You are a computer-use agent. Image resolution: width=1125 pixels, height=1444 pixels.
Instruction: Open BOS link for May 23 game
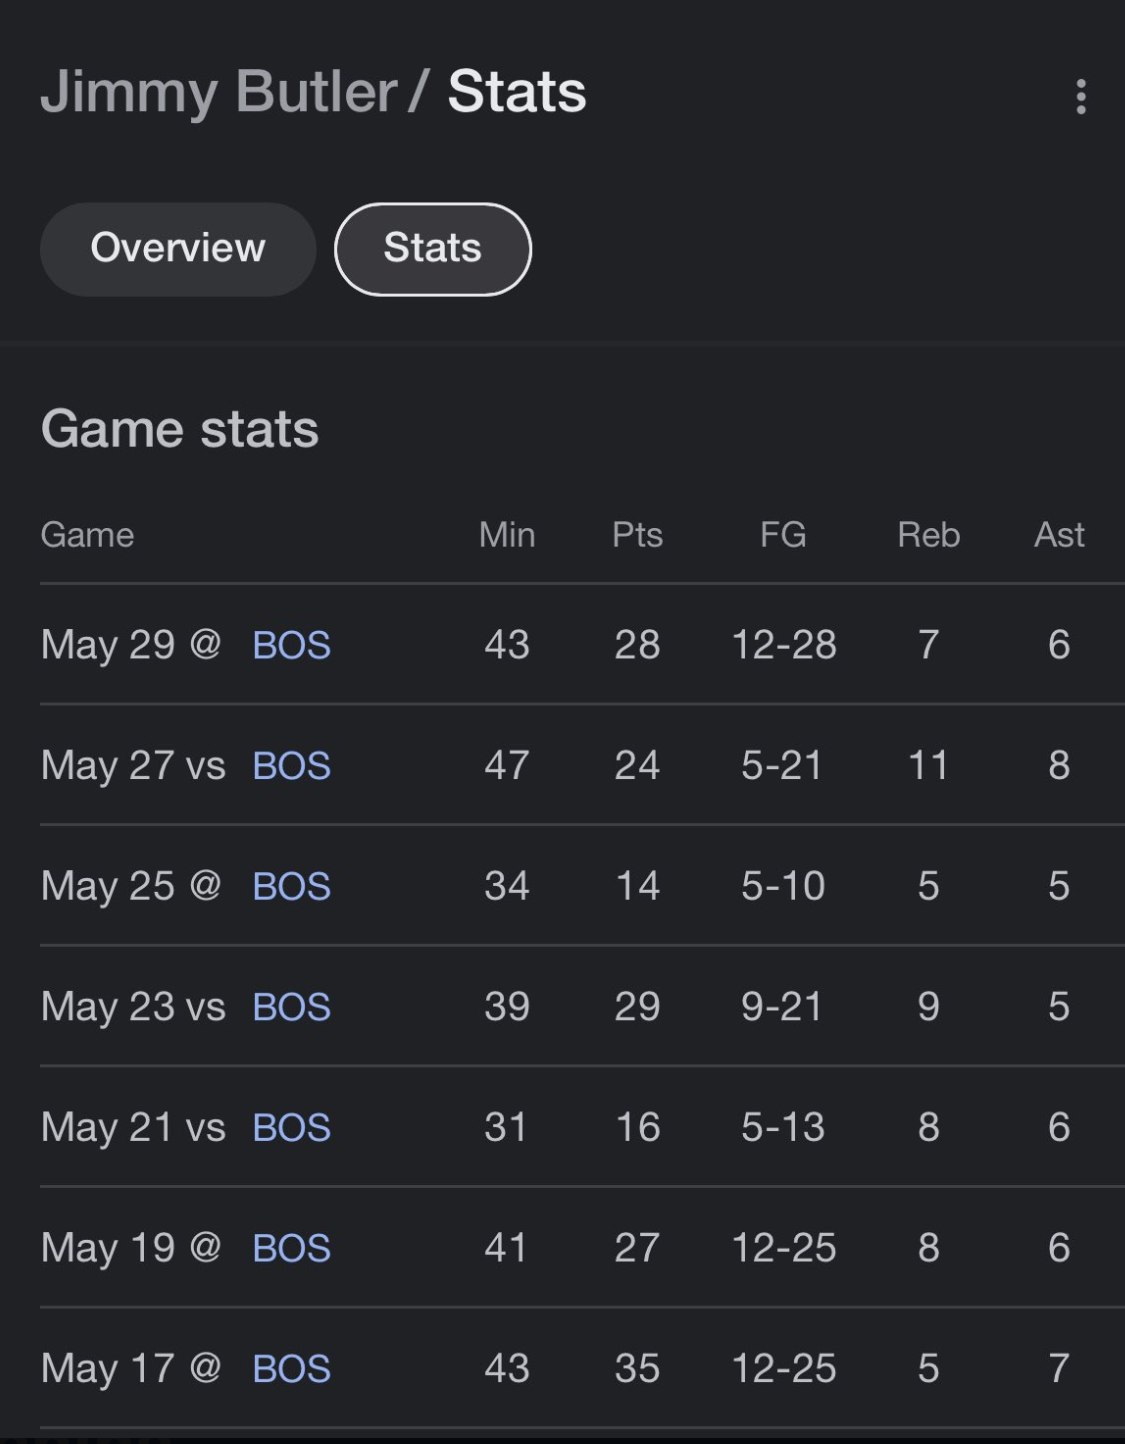(291, 1007)
